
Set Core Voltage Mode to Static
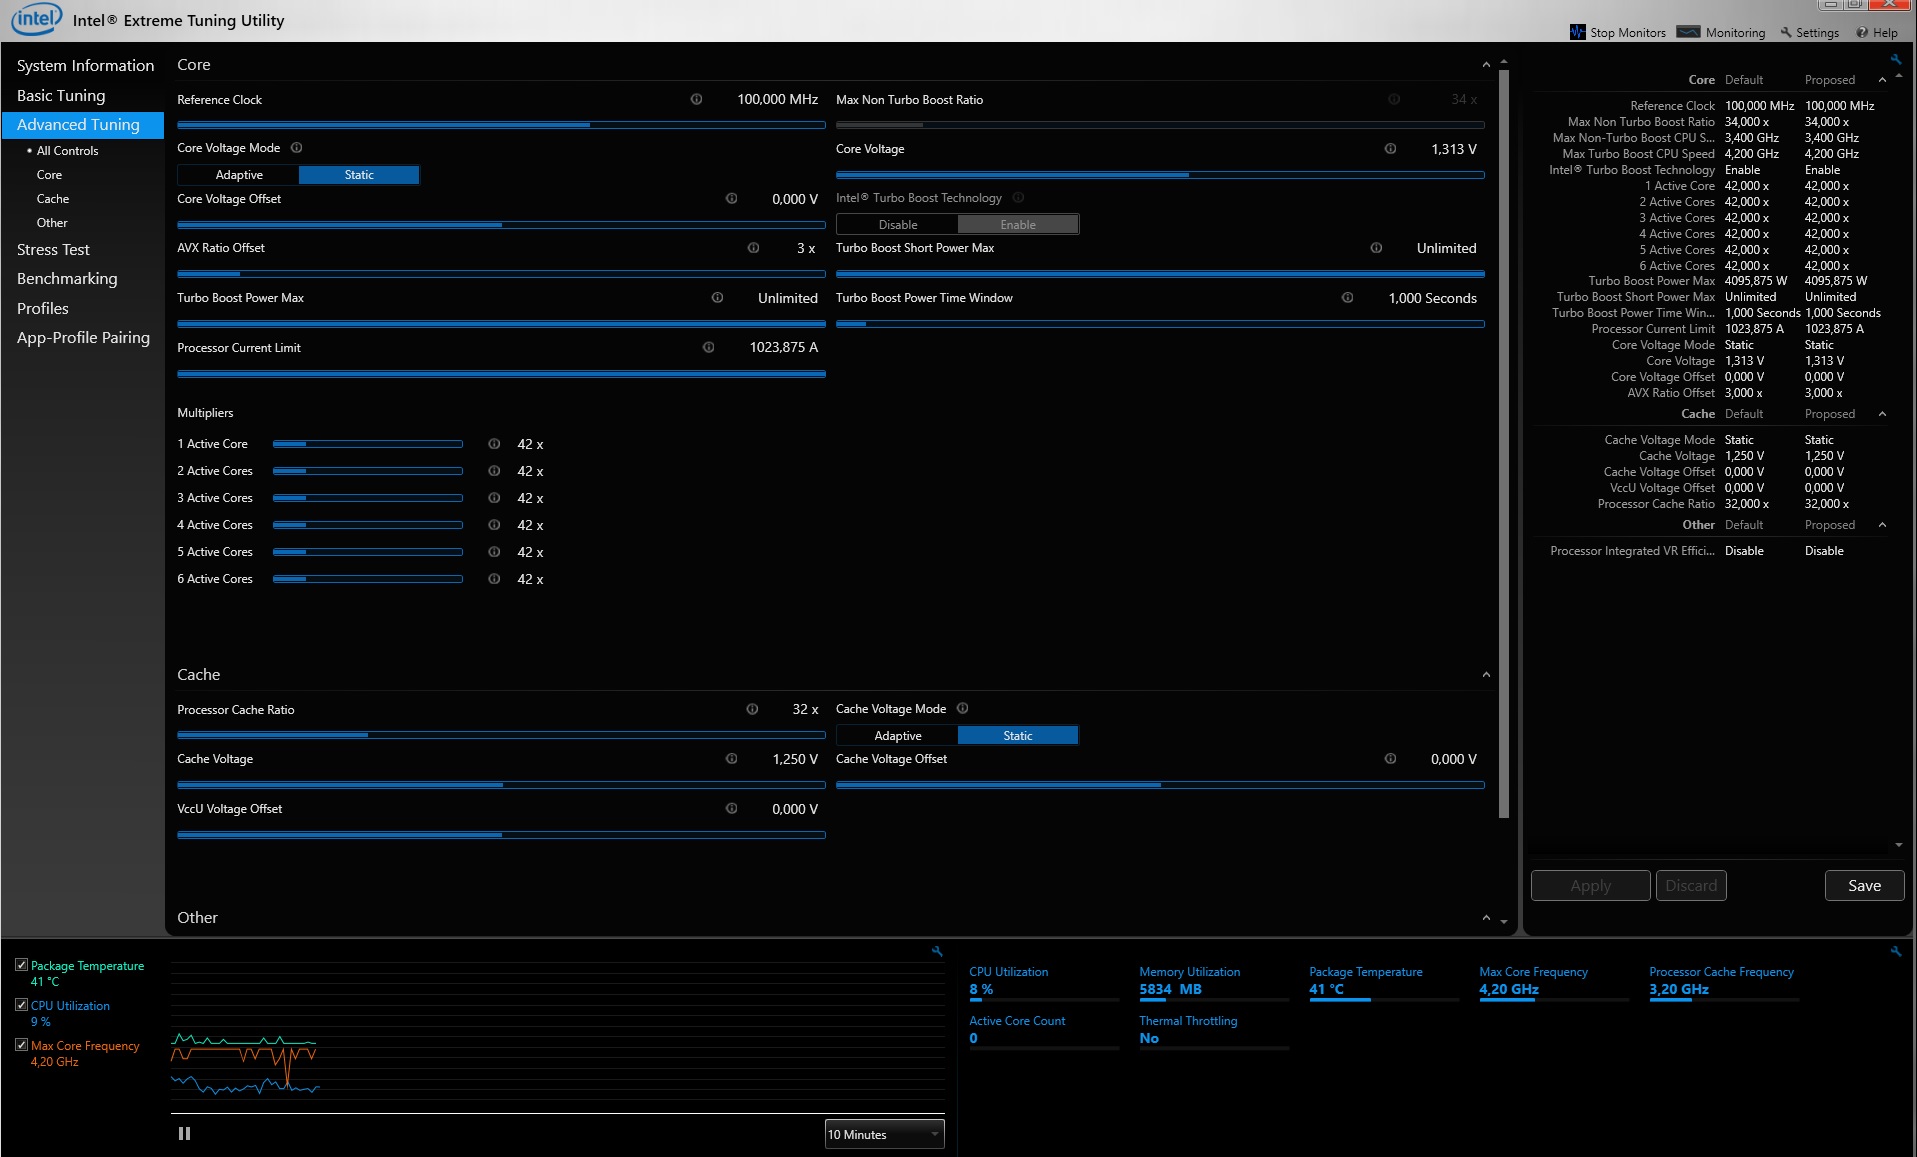tap(359, 175)
